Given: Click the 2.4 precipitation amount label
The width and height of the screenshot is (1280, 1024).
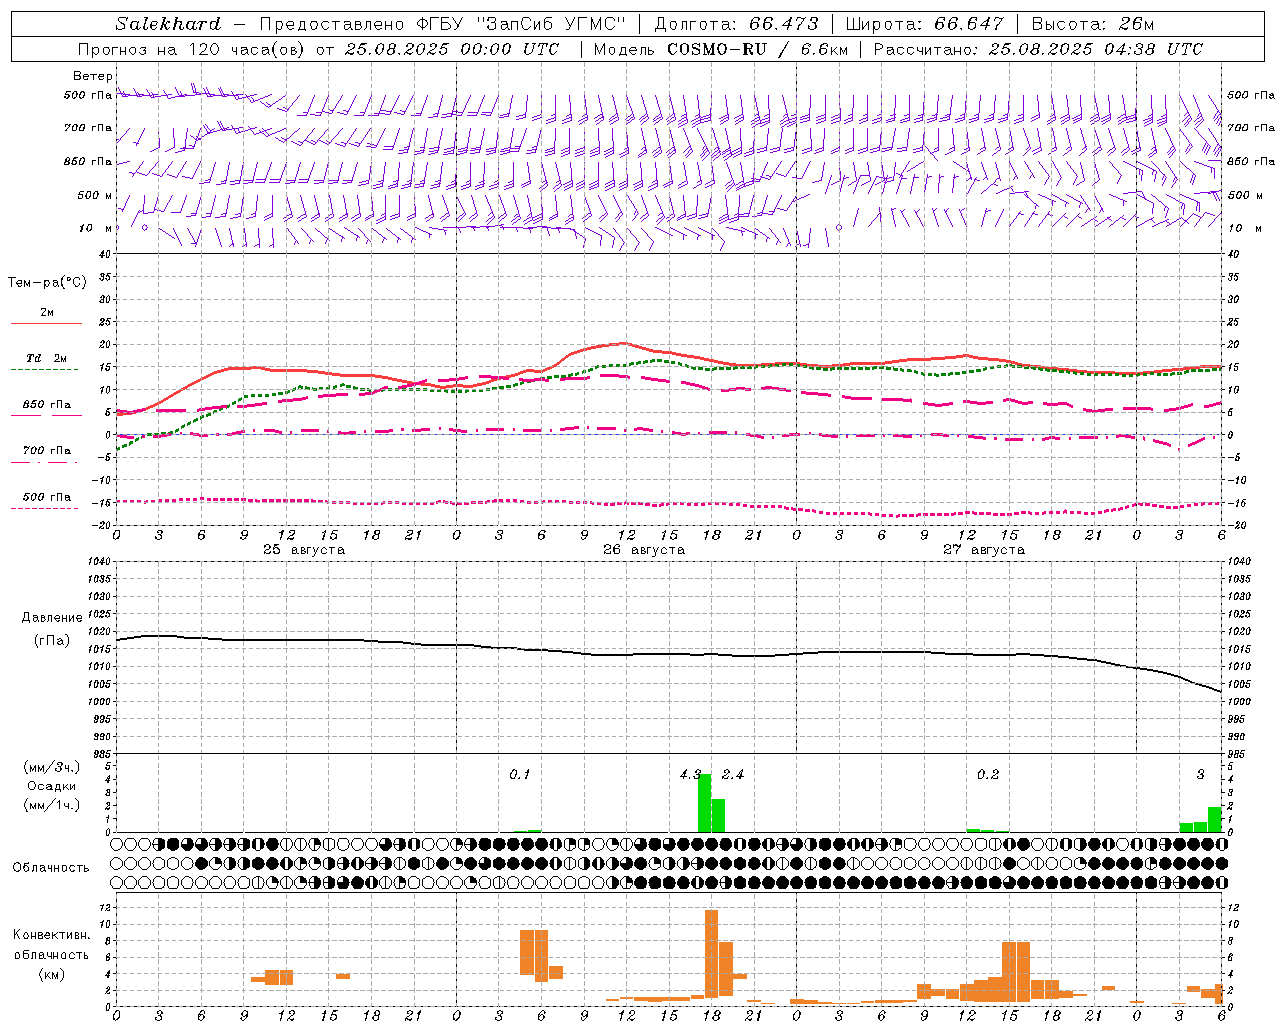Looking at the screenshot, I should [733, 774].
